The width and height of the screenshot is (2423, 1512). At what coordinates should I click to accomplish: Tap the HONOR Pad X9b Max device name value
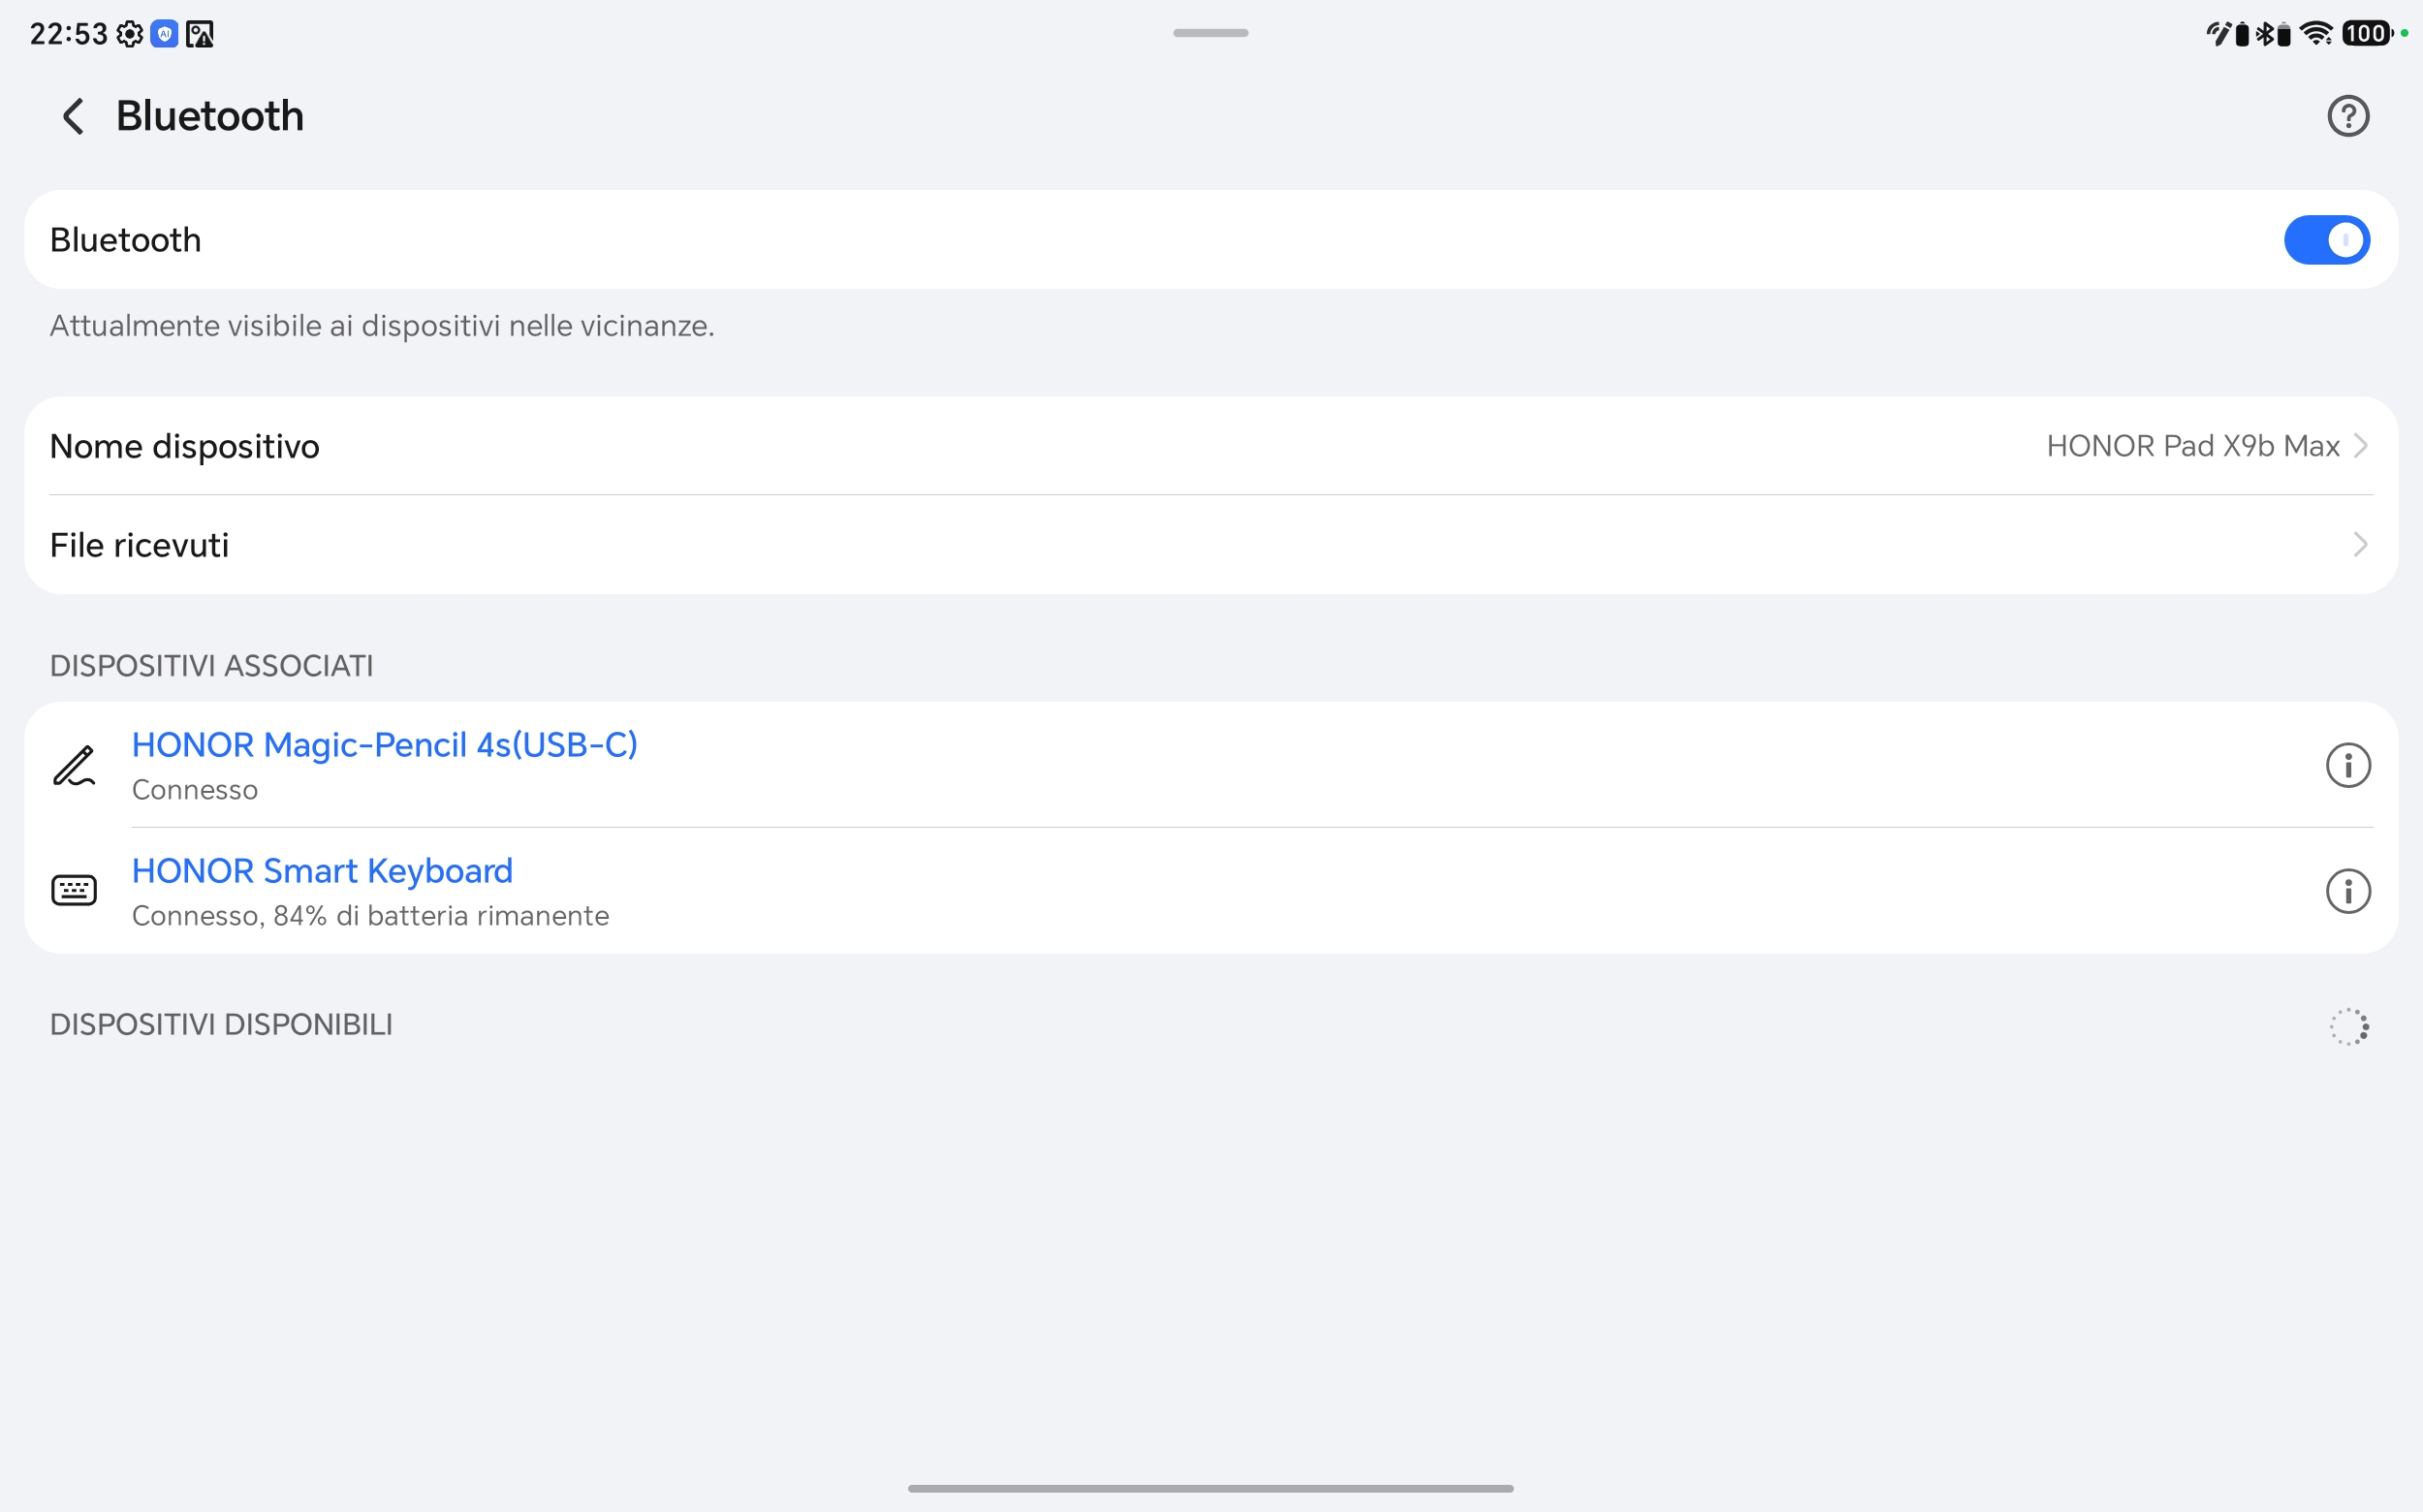point(2192,446)
